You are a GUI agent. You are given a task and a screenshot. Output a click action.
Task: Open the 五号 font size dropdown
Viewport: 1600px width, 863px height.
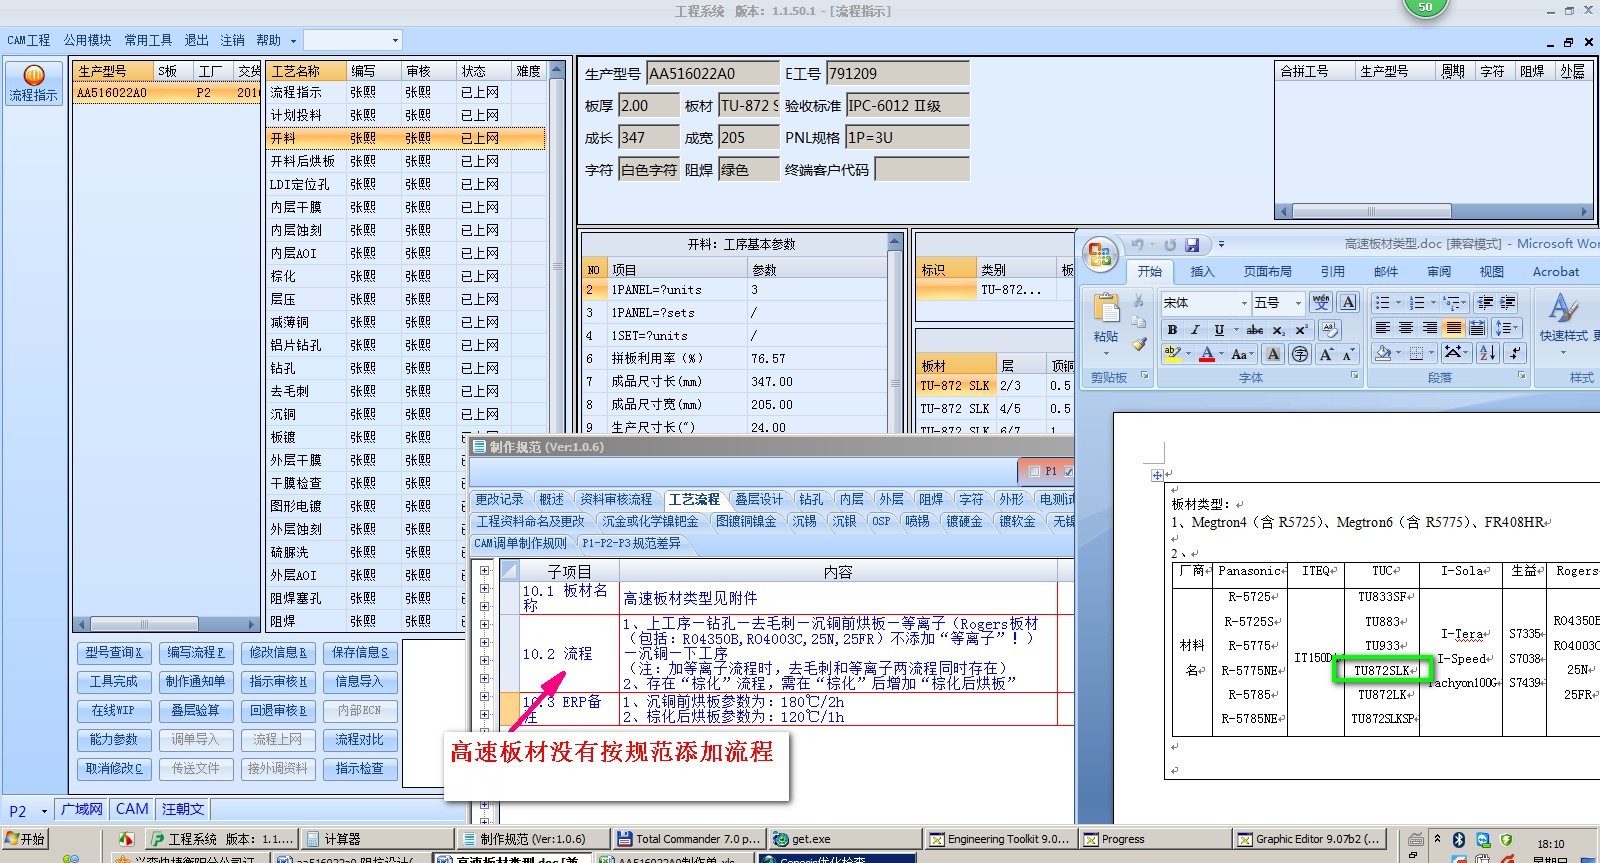point(1298,302)
